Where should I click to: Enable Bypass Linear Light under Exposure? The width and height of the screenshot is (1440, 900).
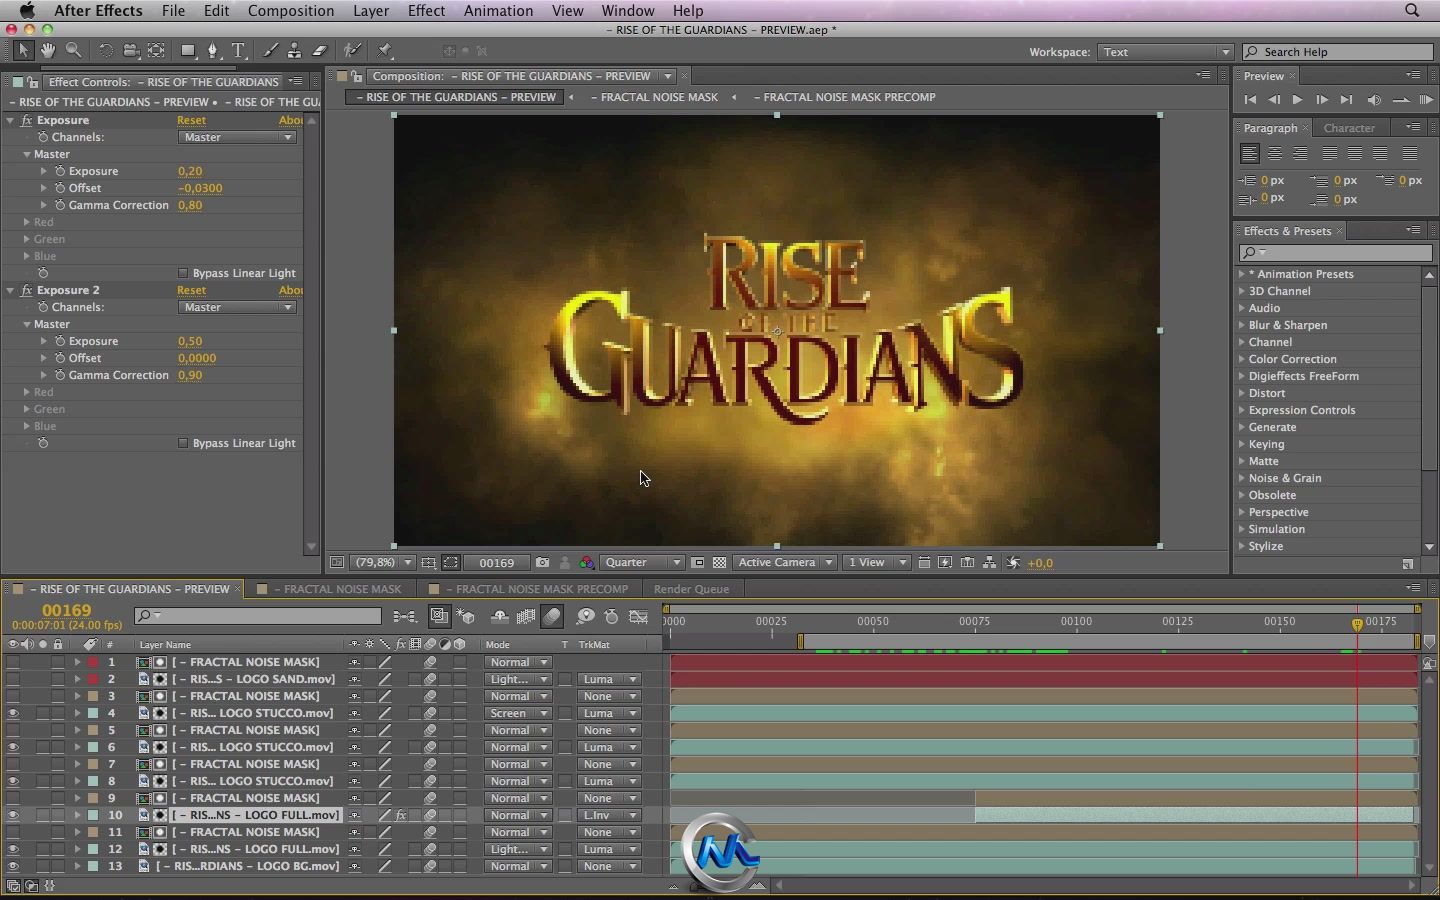(183, 273)
